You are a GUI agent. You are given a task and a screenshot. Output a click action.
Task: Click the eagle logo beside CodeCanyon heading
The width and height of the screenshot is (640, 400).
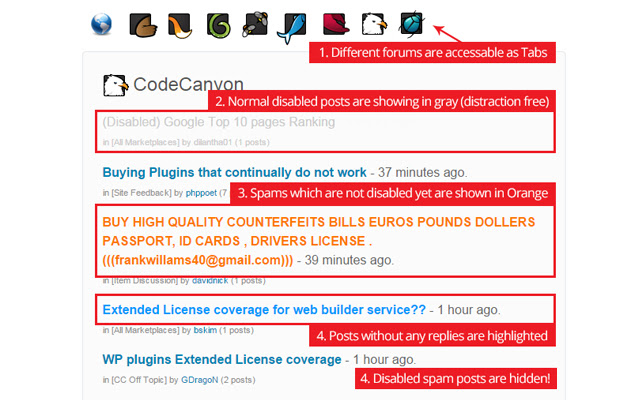pyautogui.click(x=116, y=85)
